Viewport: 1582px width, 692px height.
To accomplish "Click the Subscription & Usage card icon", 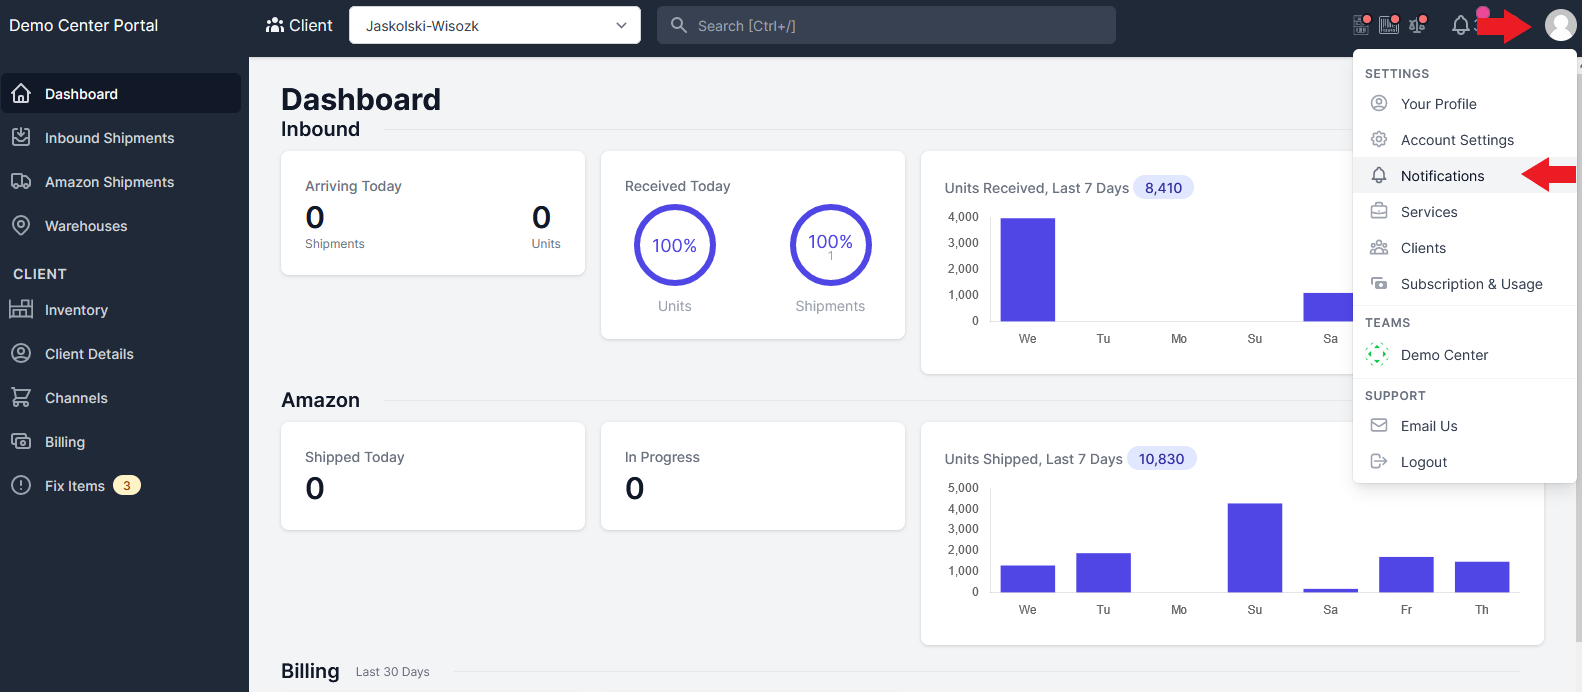I will (1379, 283).
